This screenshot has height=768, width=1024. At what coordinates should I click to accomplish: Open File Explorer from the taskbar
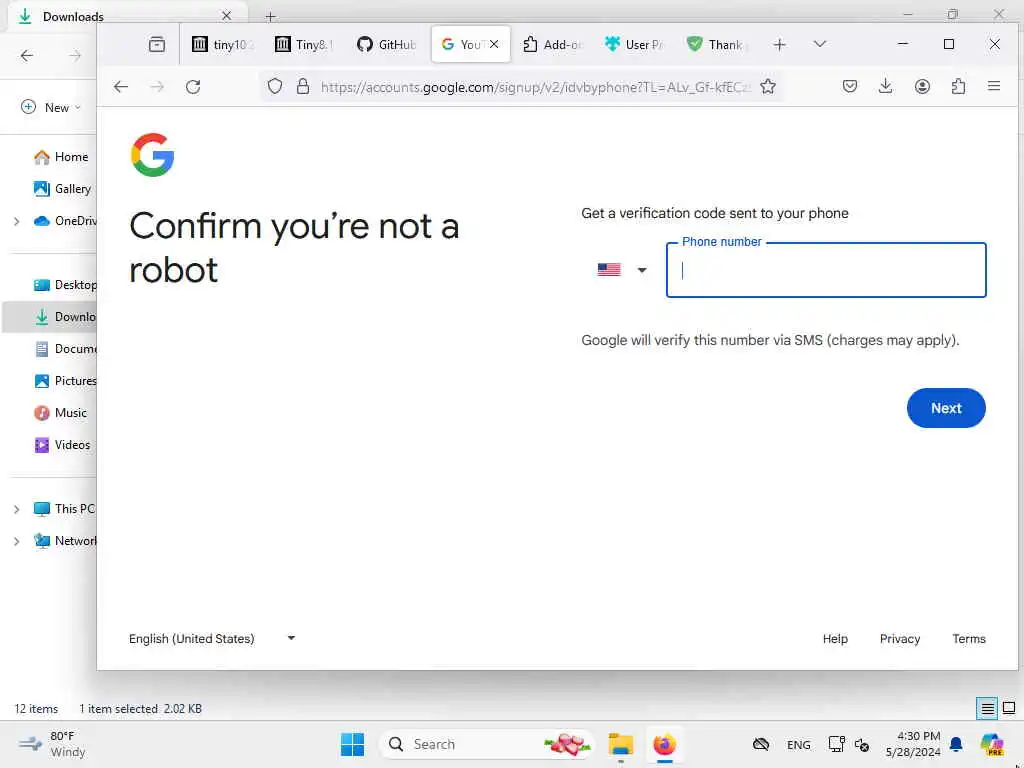tap(620, 744)
